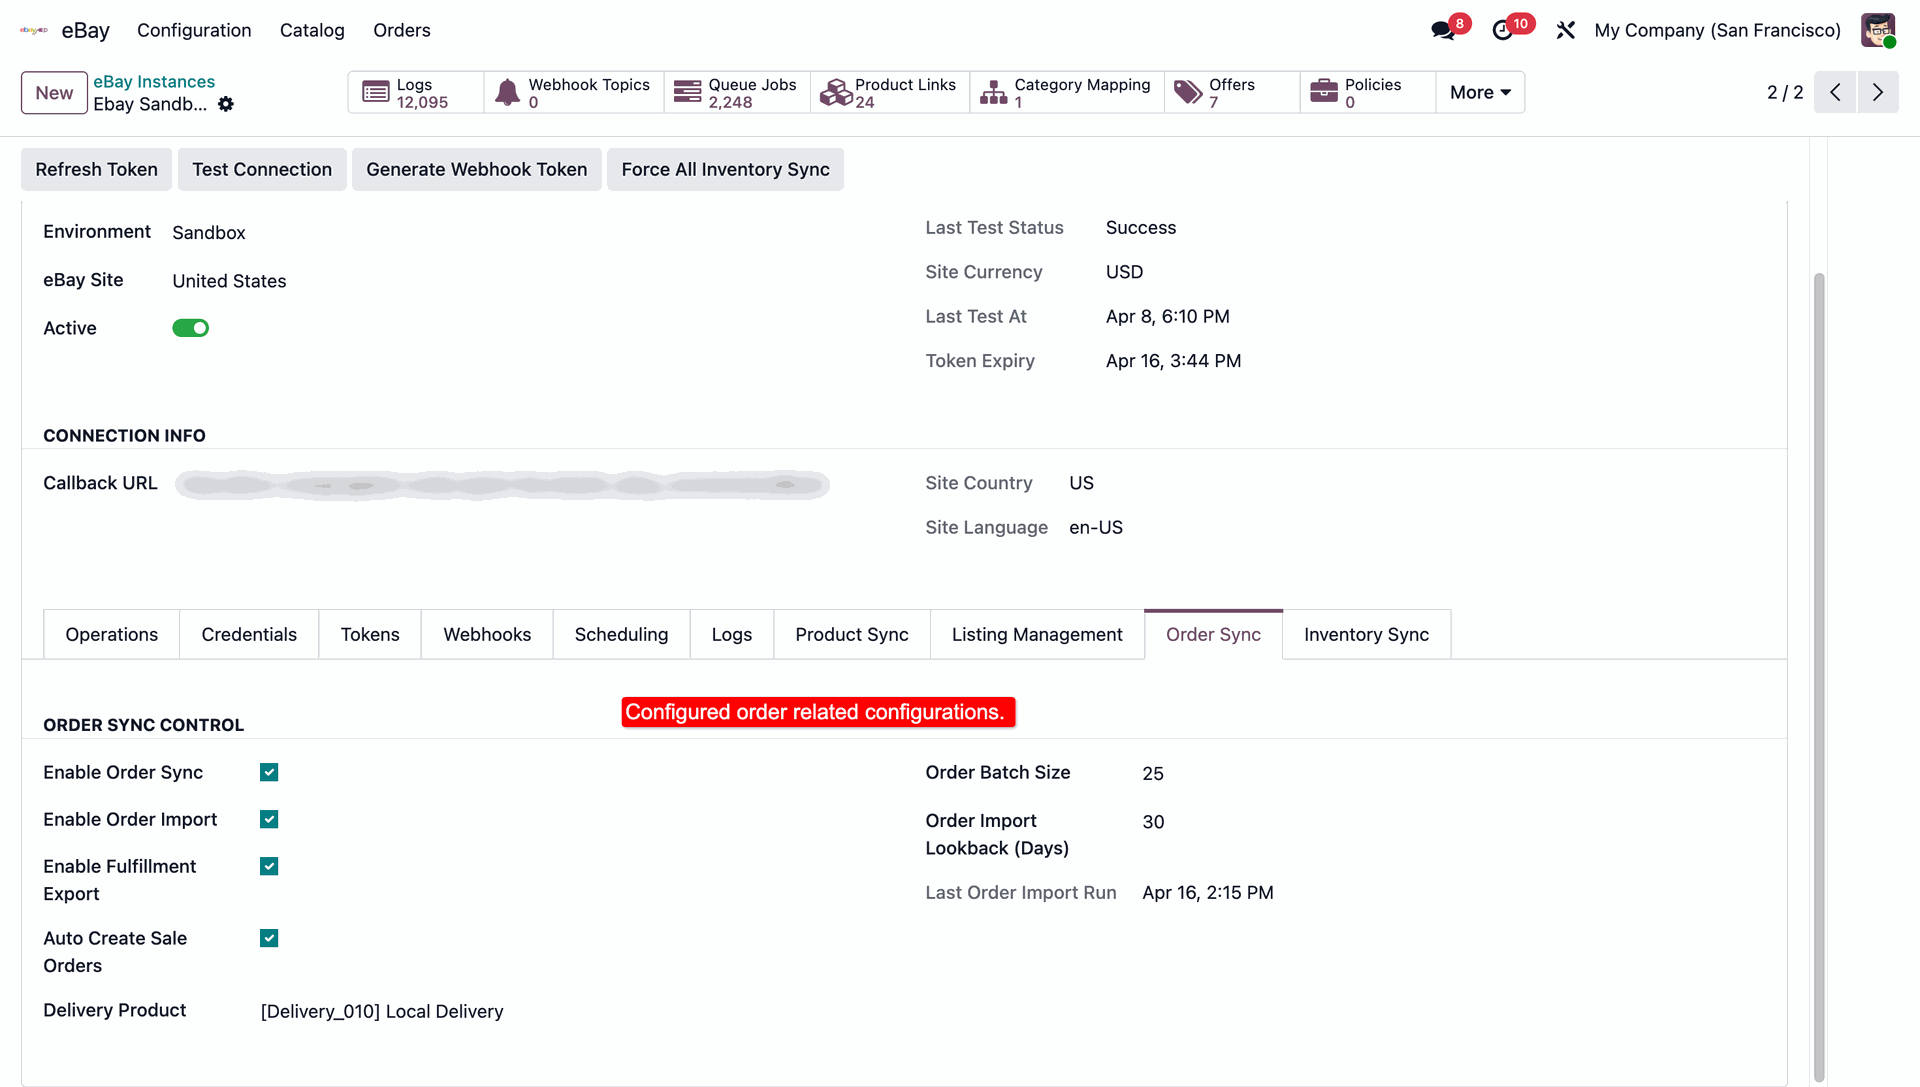Click the New button
1920x1087 pixels.
[54, 93]
